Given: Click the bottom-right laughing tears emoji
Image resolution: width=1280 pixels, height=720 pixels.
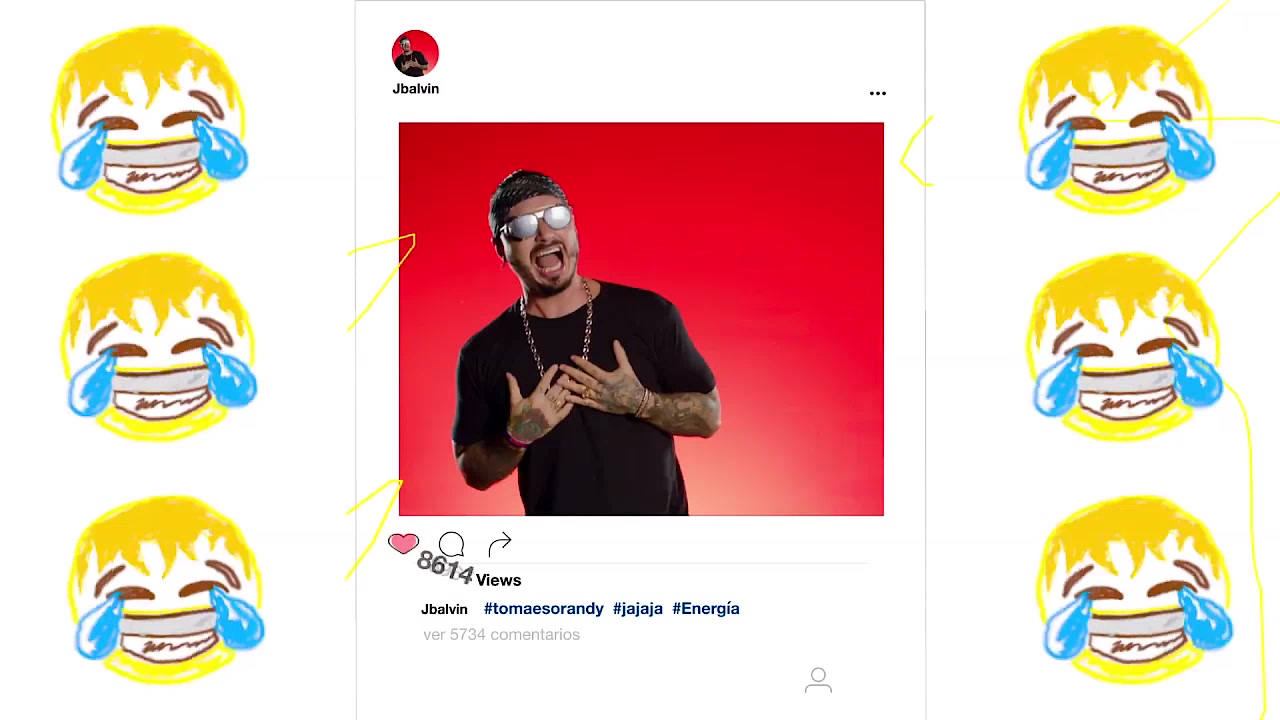Looking at the screenshot, I should (1136, 590).
